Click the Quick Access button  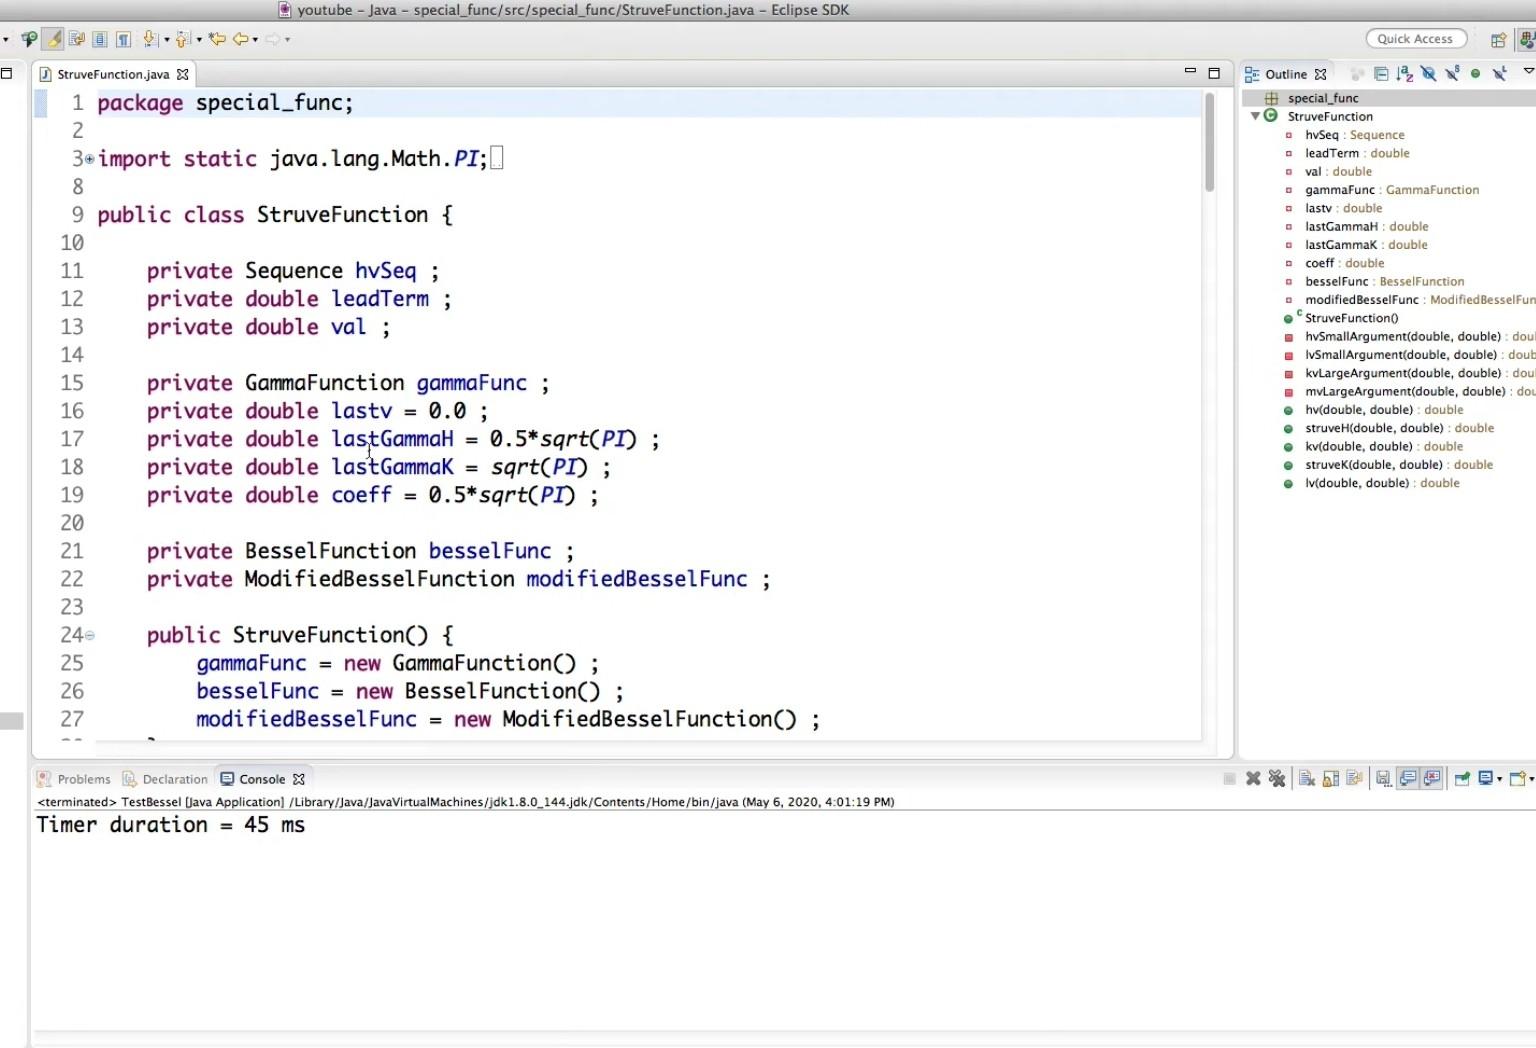1415,38
